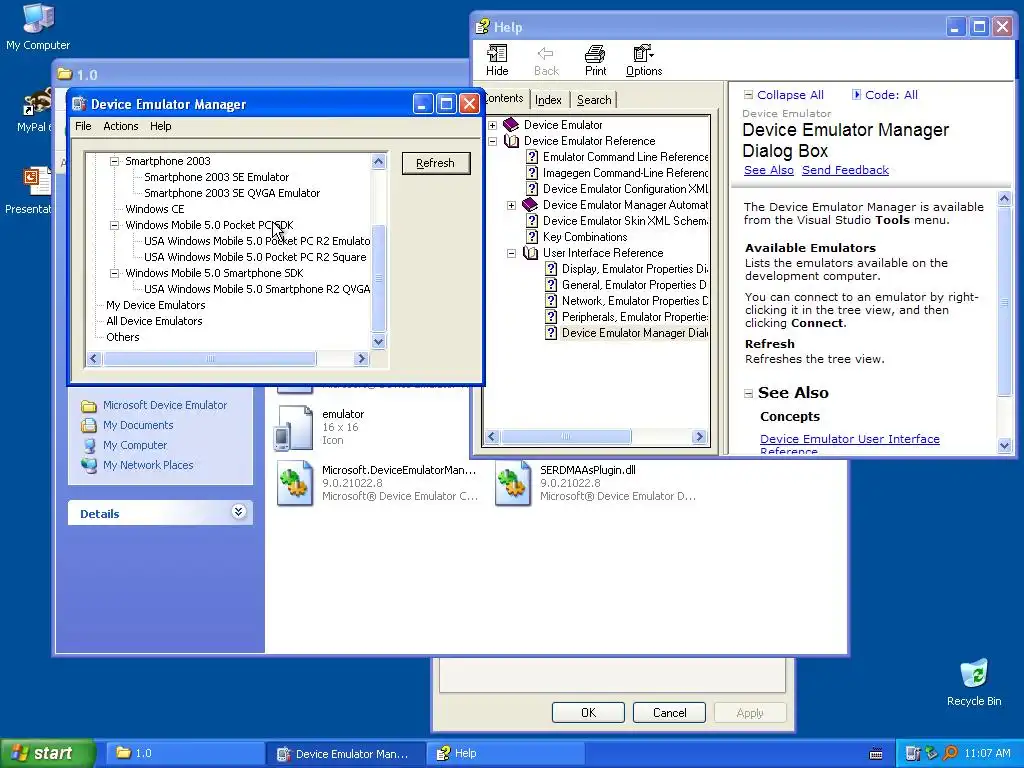Viewport: 1024px width, 768px height.
Task: Select My Device Emulators tree item
Action: (155, 305)
